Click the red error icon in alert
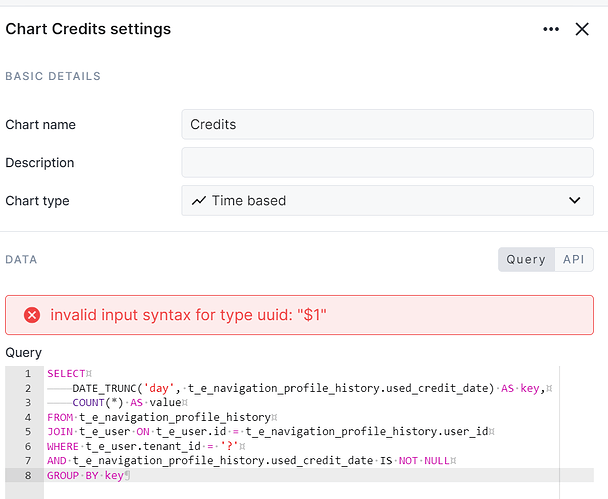This screenshot has height=499, width=608. click(x=32, y=315)
